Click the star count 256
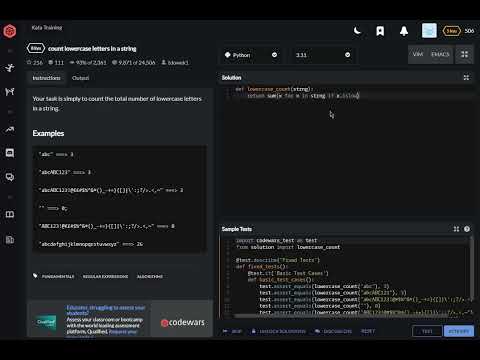This screenshot has width=480, height=360. point(35,62)
